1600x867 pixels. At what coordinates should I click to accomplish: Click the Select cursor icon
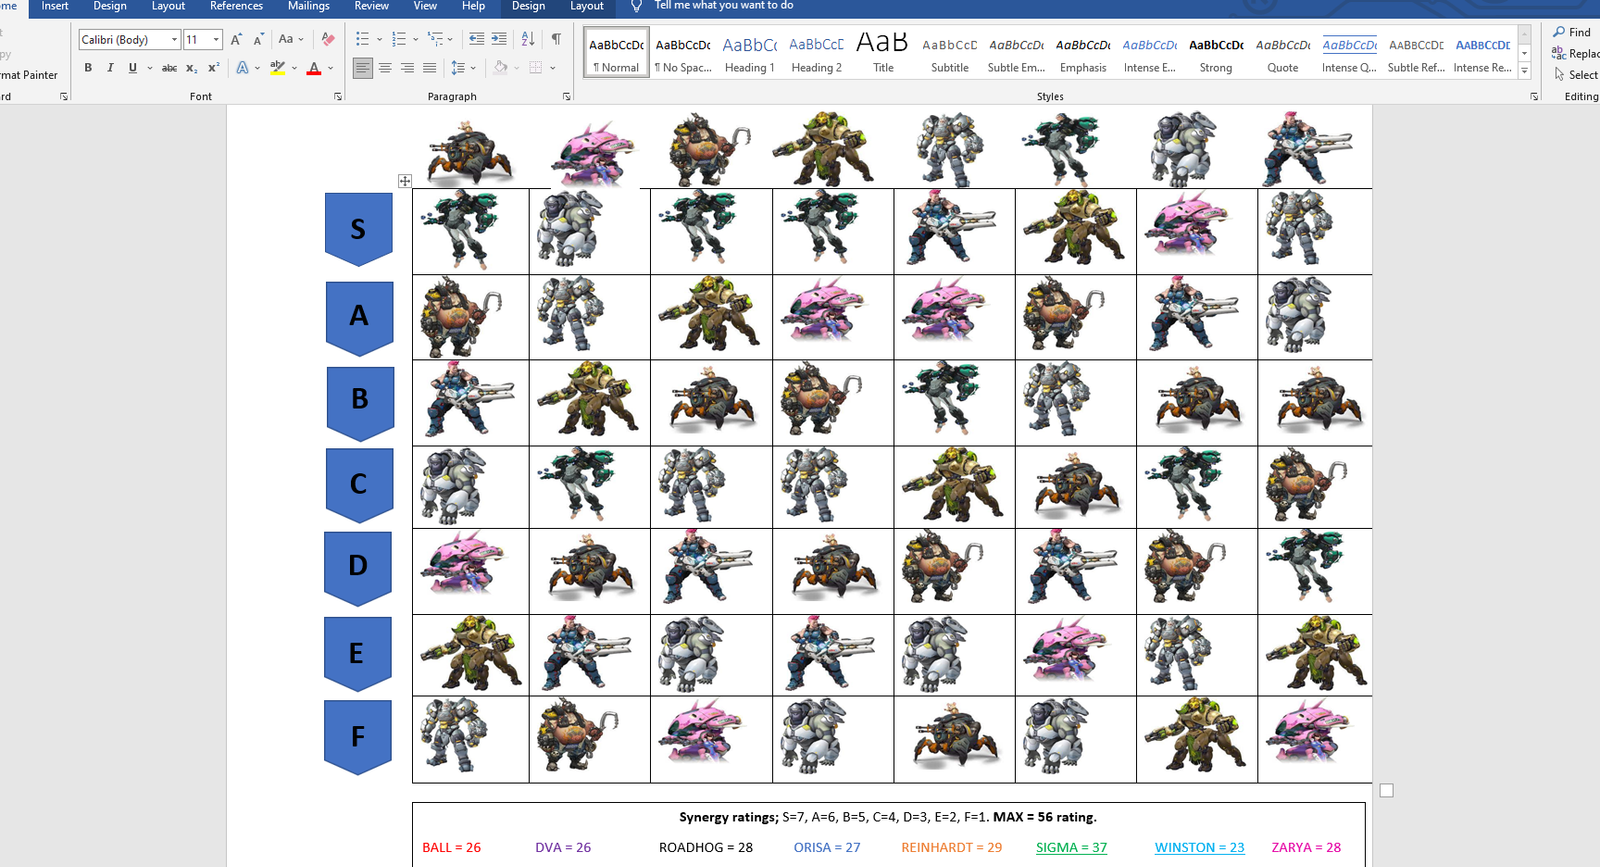click(x=1559, y=74)
